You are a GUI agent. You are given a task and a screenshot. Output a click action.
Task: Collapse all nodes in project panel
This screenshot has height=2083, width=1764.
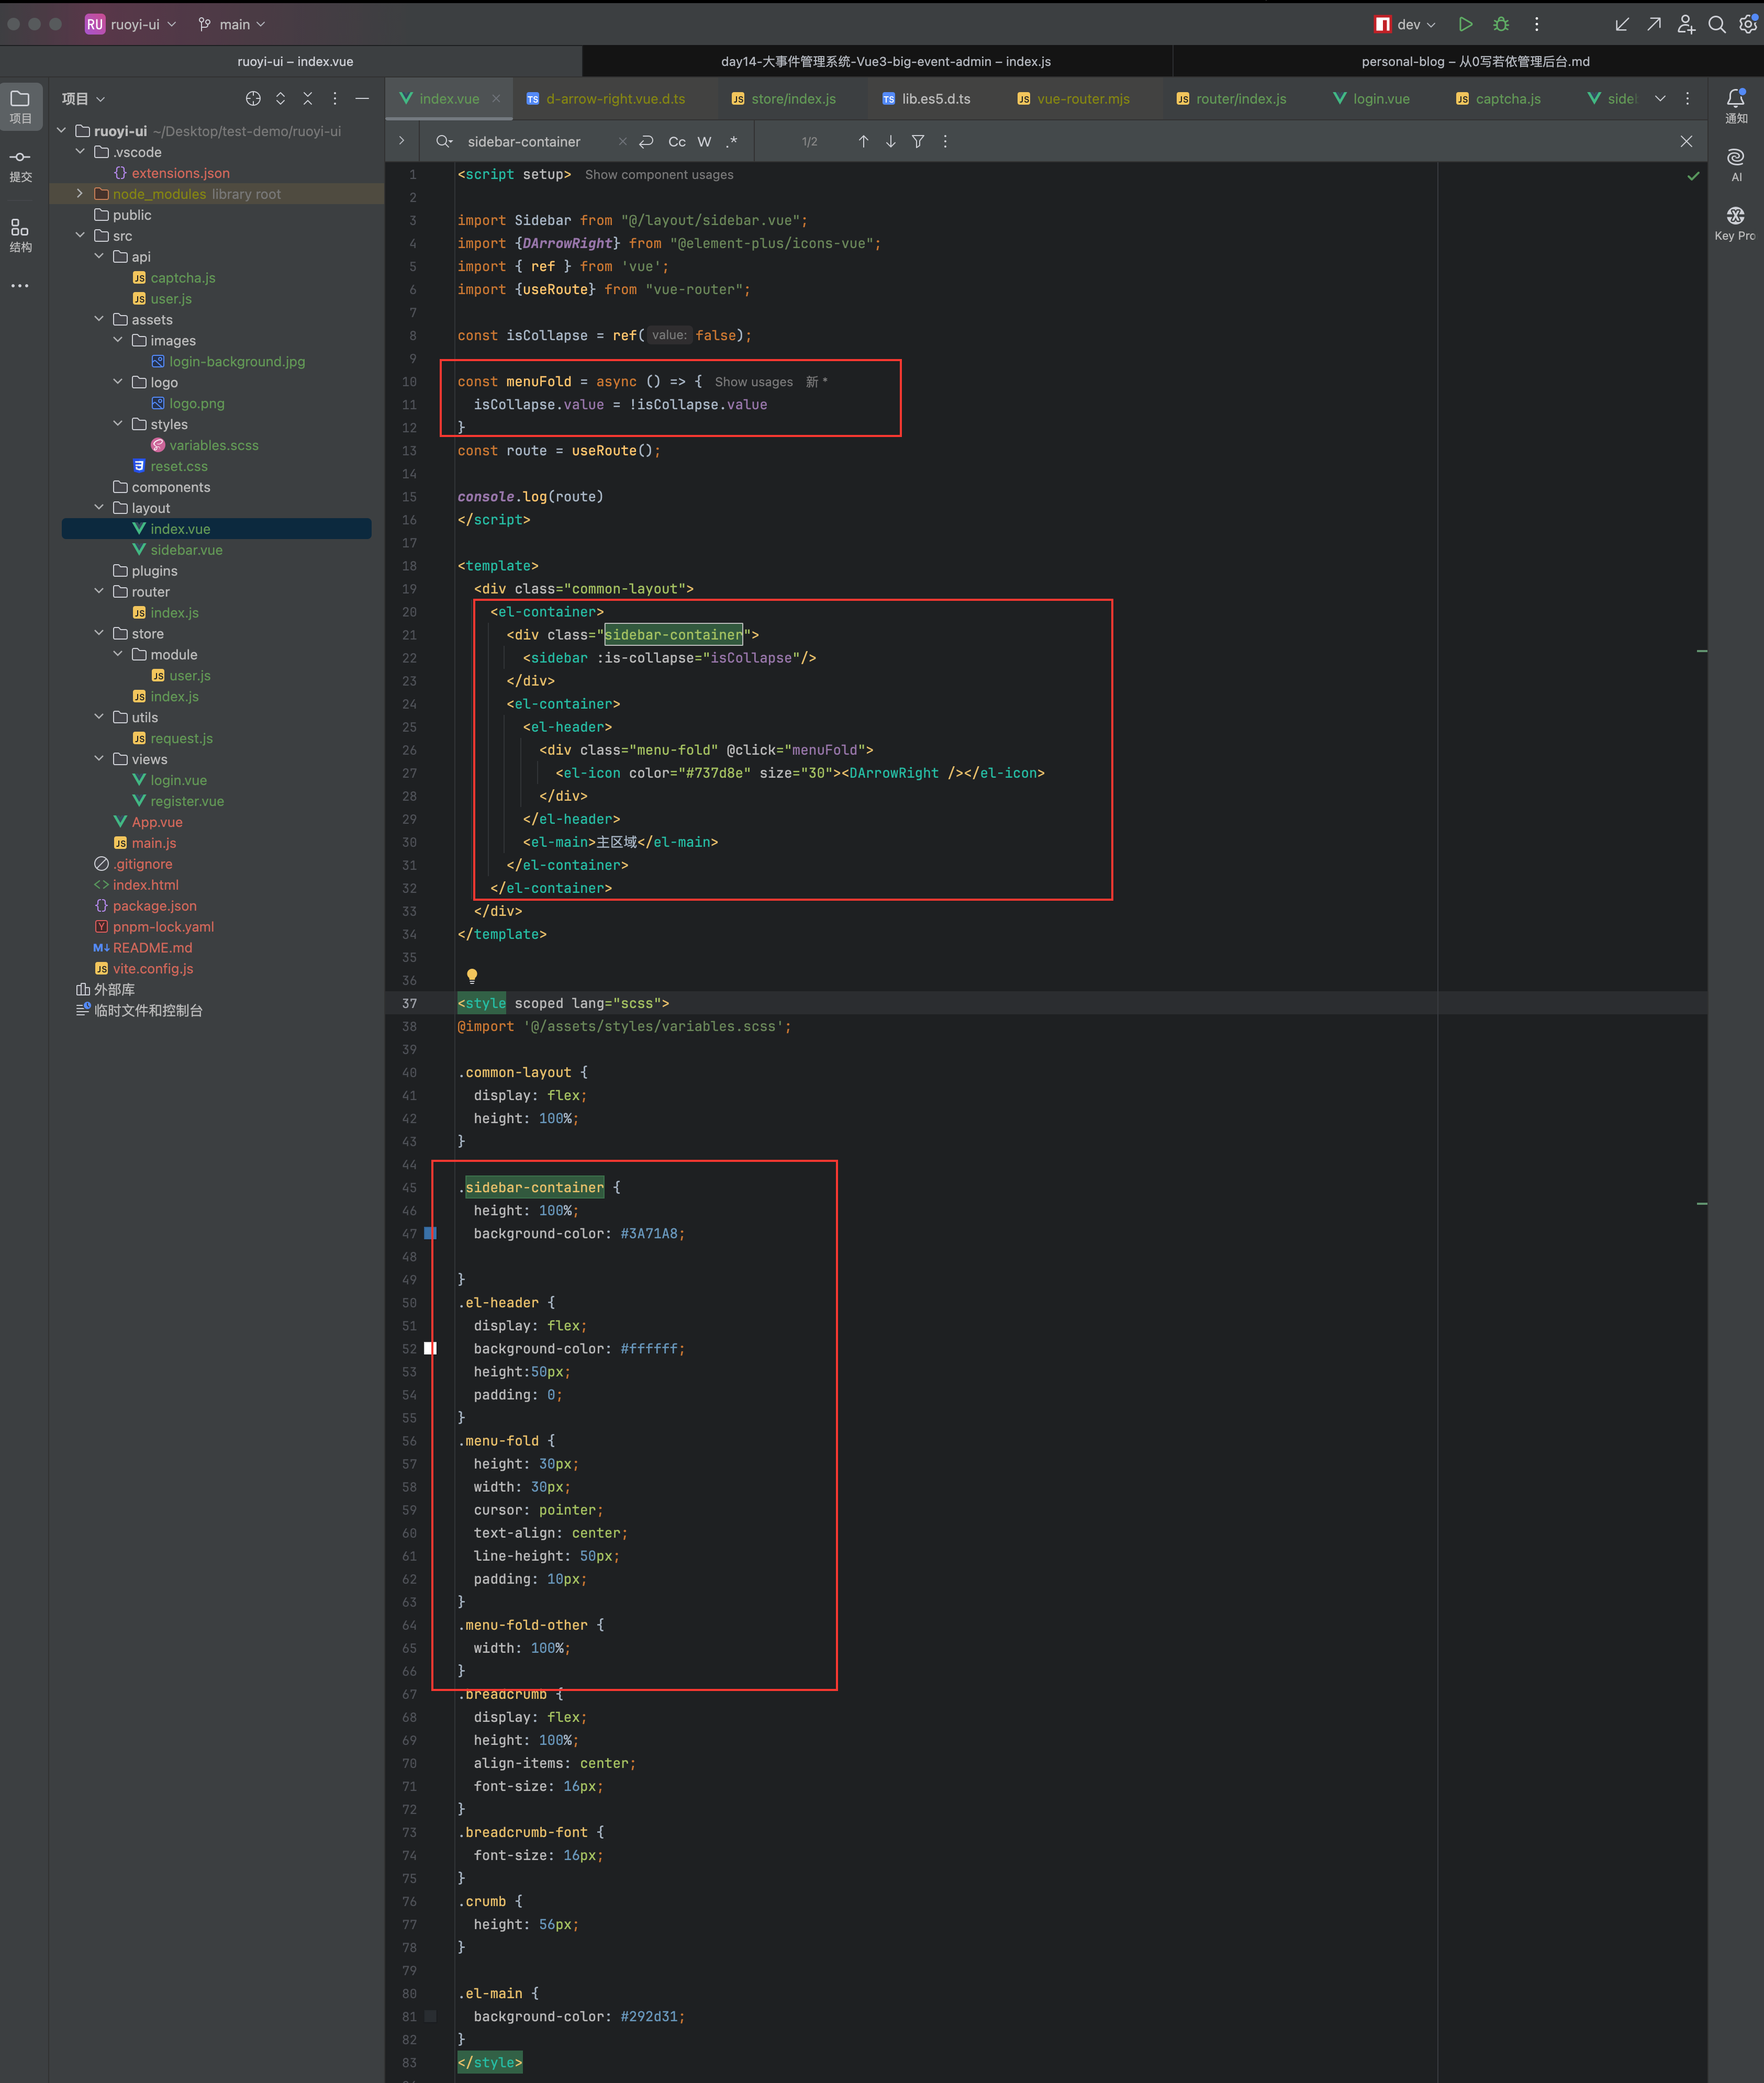click(x=308, y=98)
